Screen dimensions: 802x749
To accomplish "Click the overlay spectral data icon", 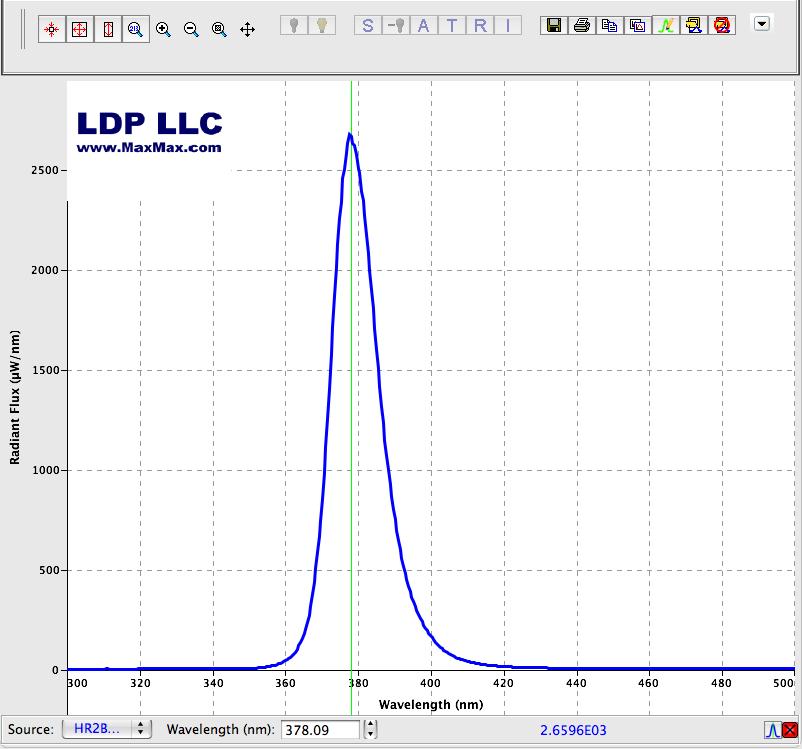I will click(x=638, y=25).
